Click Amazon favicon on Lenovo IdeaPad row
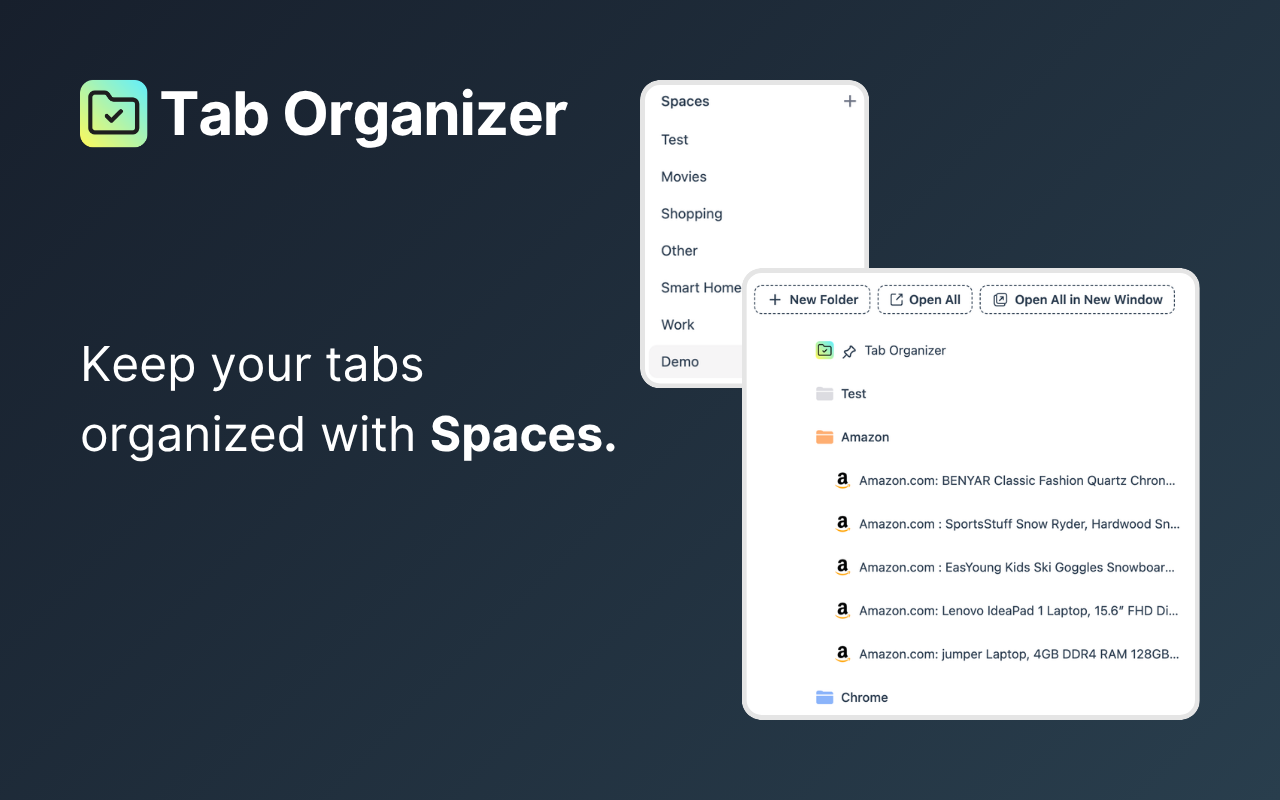The image size is (1280, 800). [x=842, y=611]
